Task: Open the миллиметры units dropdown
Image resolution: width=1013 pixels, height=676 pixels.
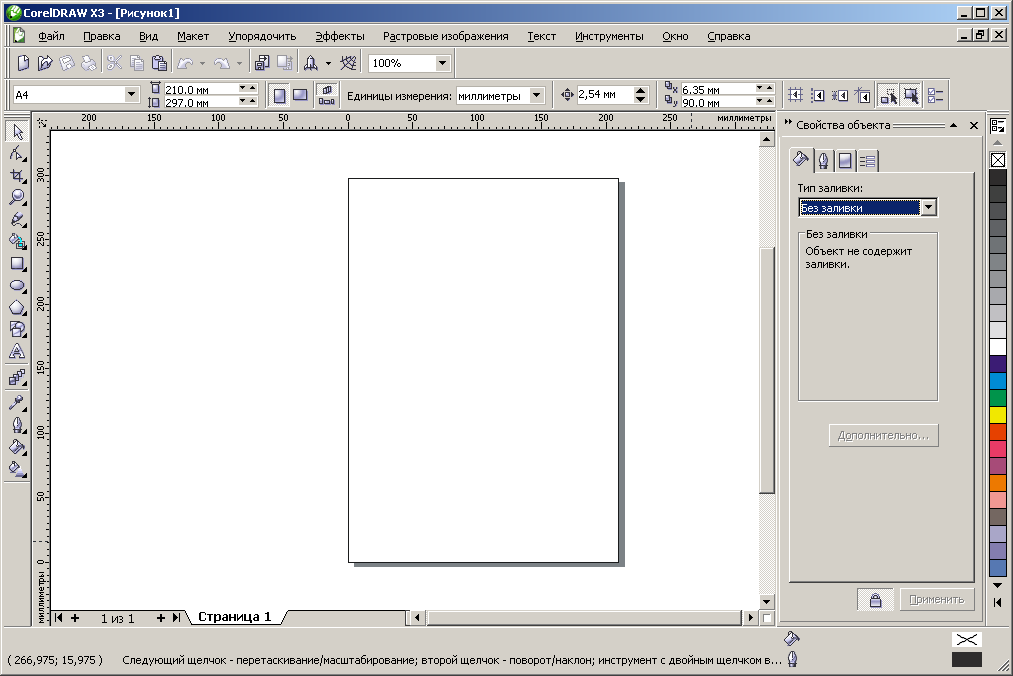Action: 536,95
